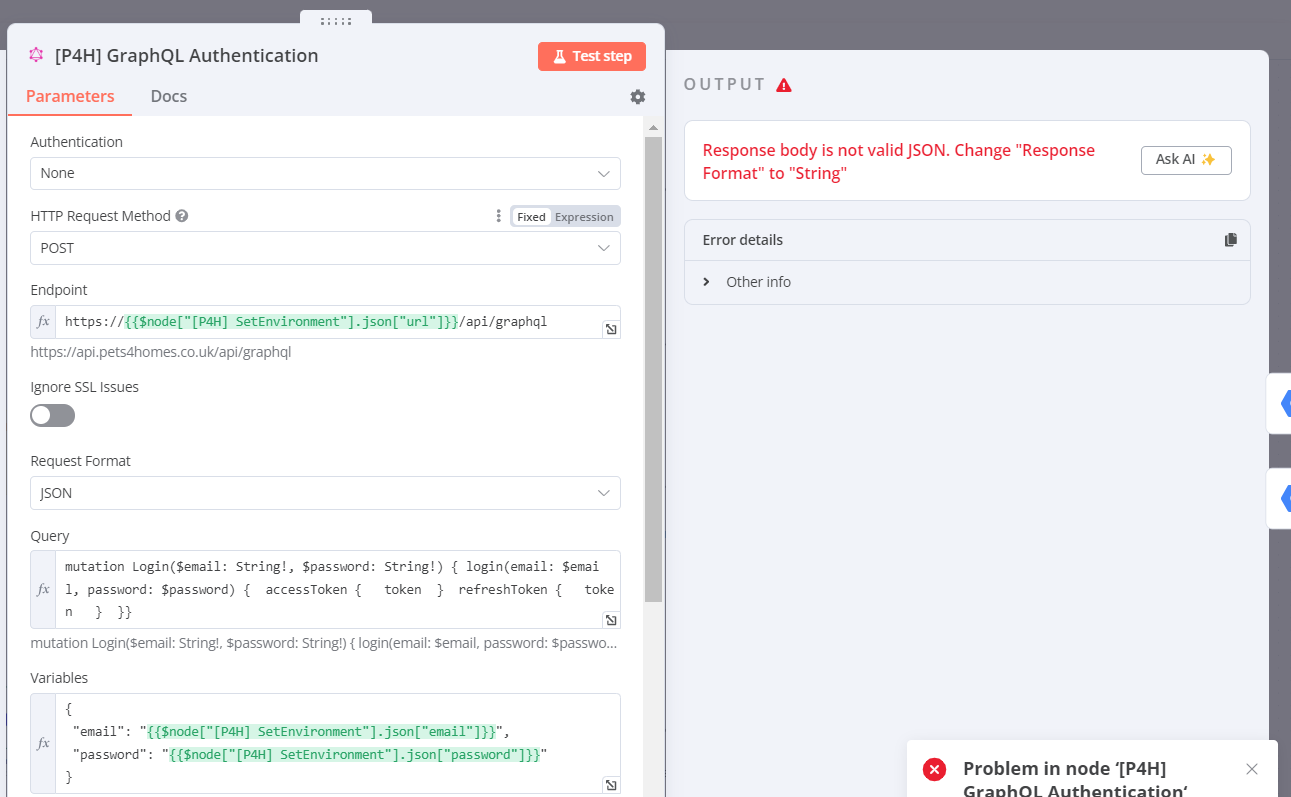Open HTTP Request Method options menu dots

click(x=498, y=216)
